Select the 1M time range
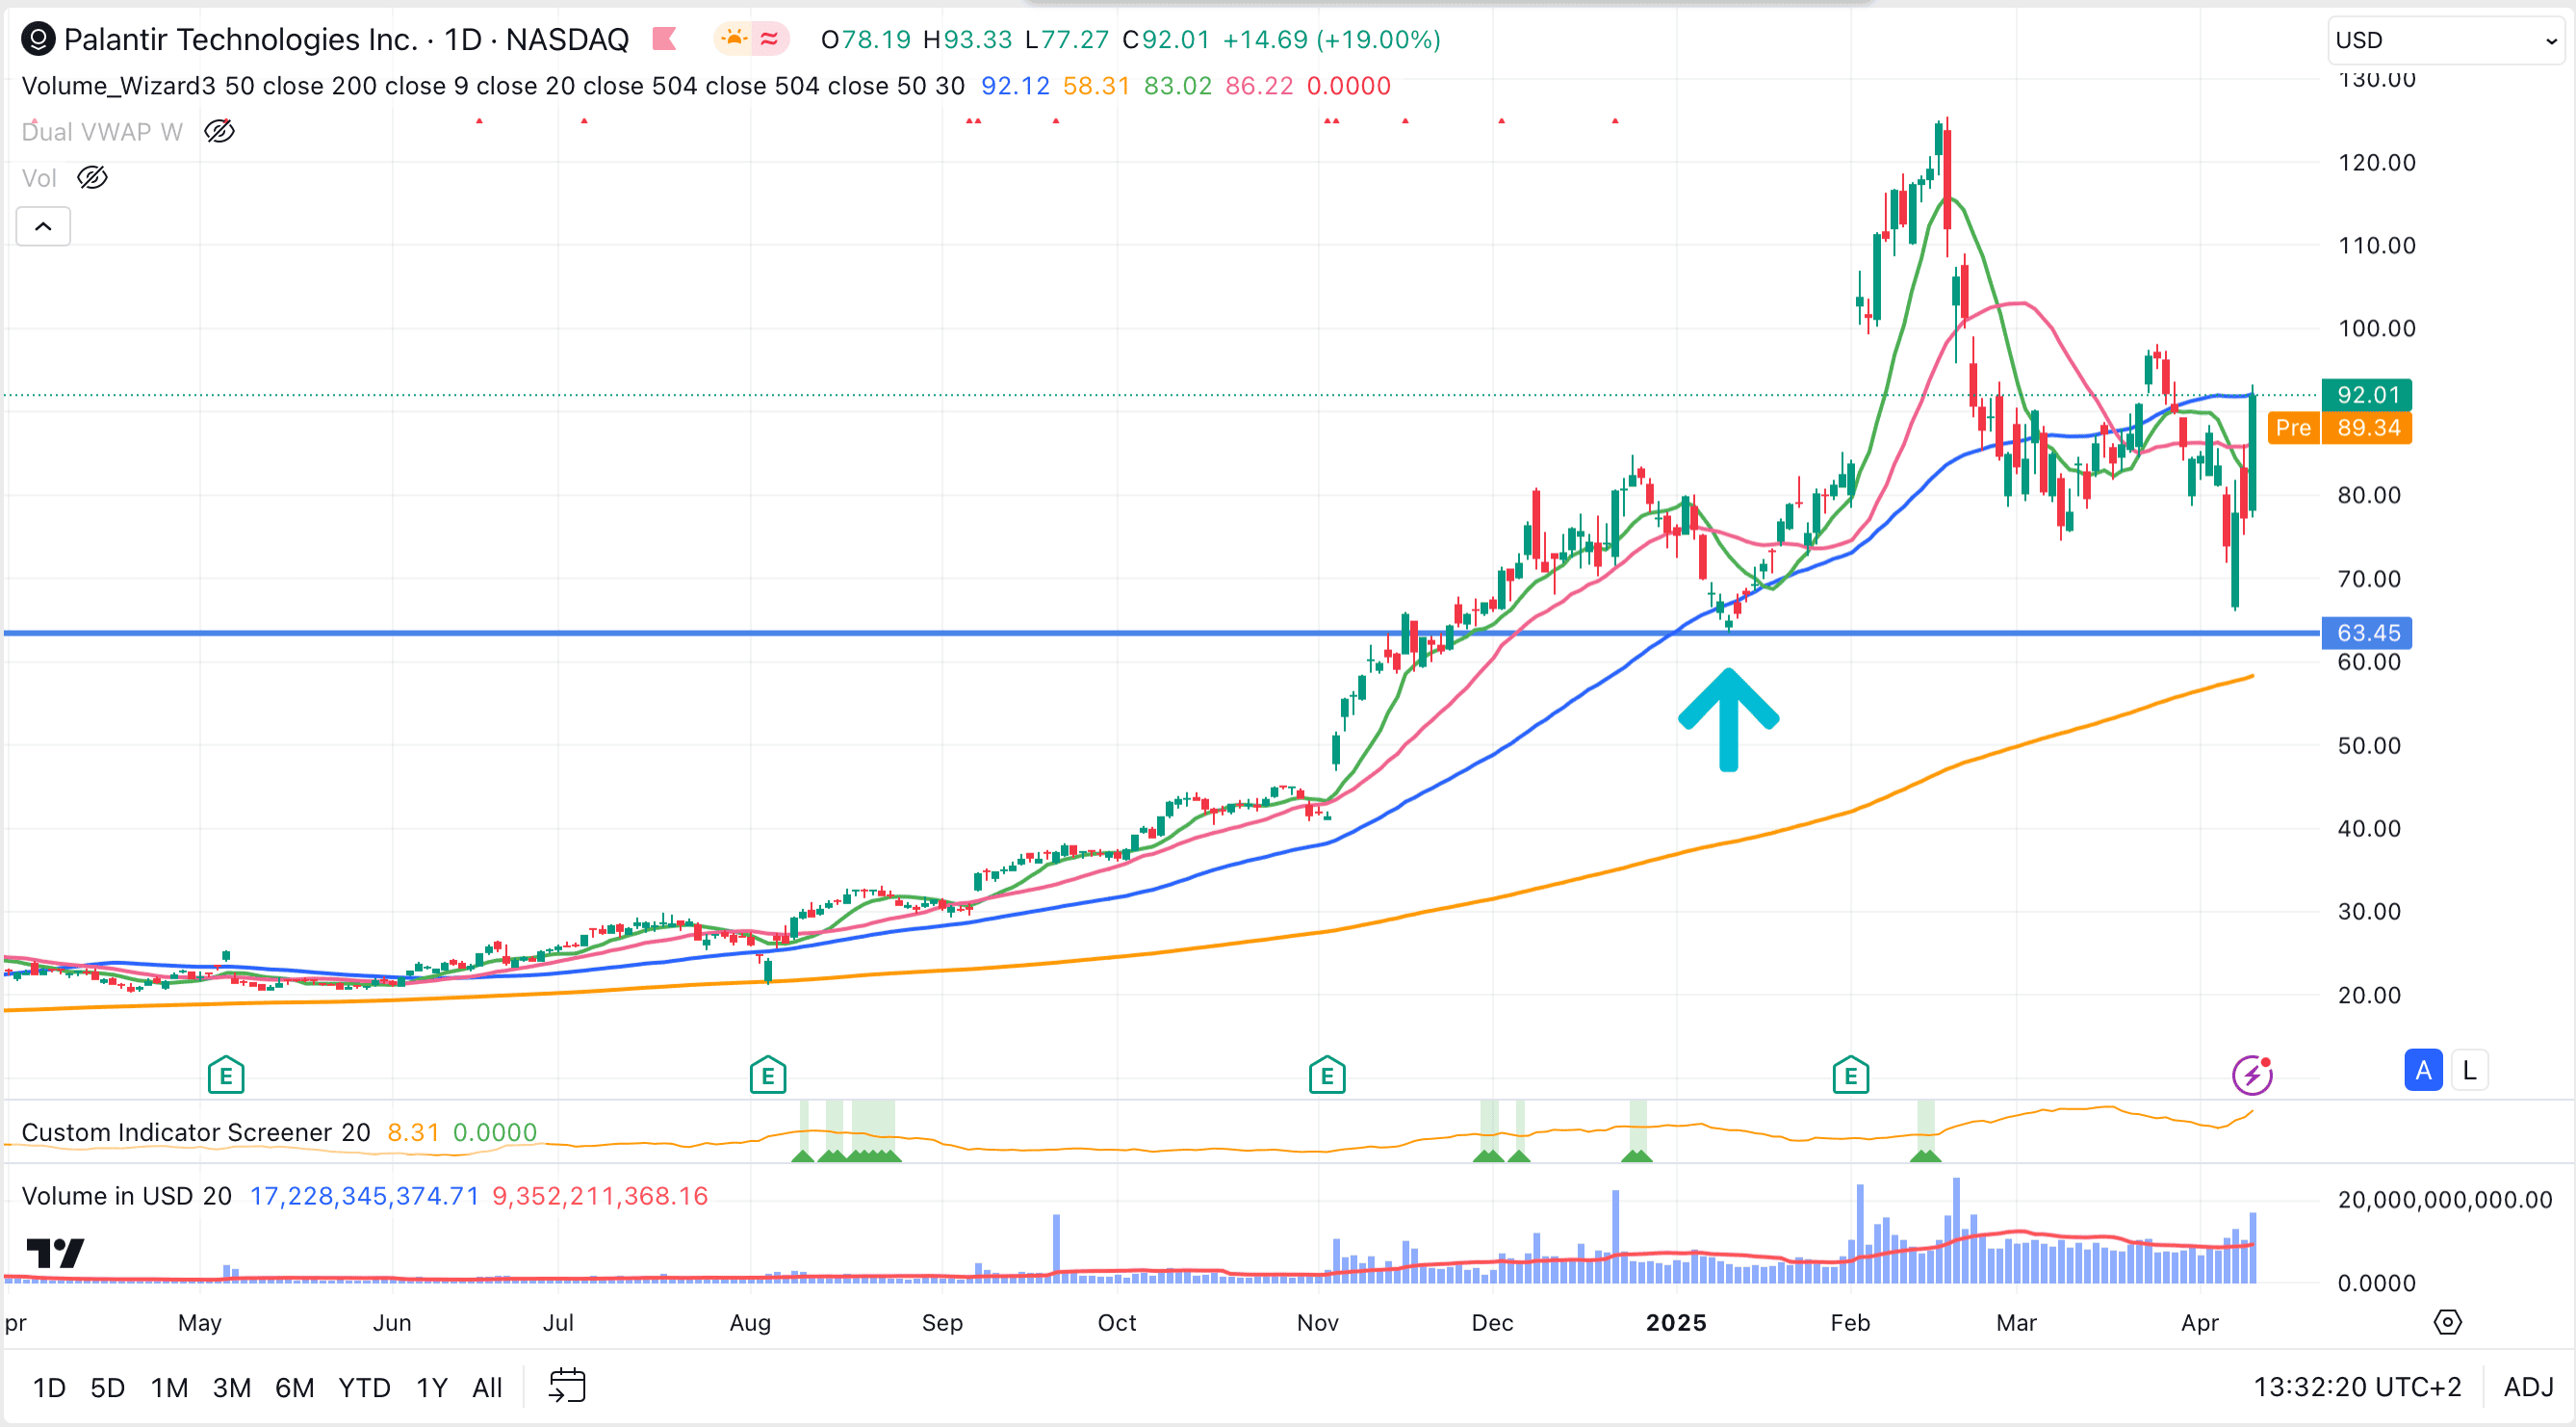Screen dimensions: 2576x1427 click(x=169, y=1387)
